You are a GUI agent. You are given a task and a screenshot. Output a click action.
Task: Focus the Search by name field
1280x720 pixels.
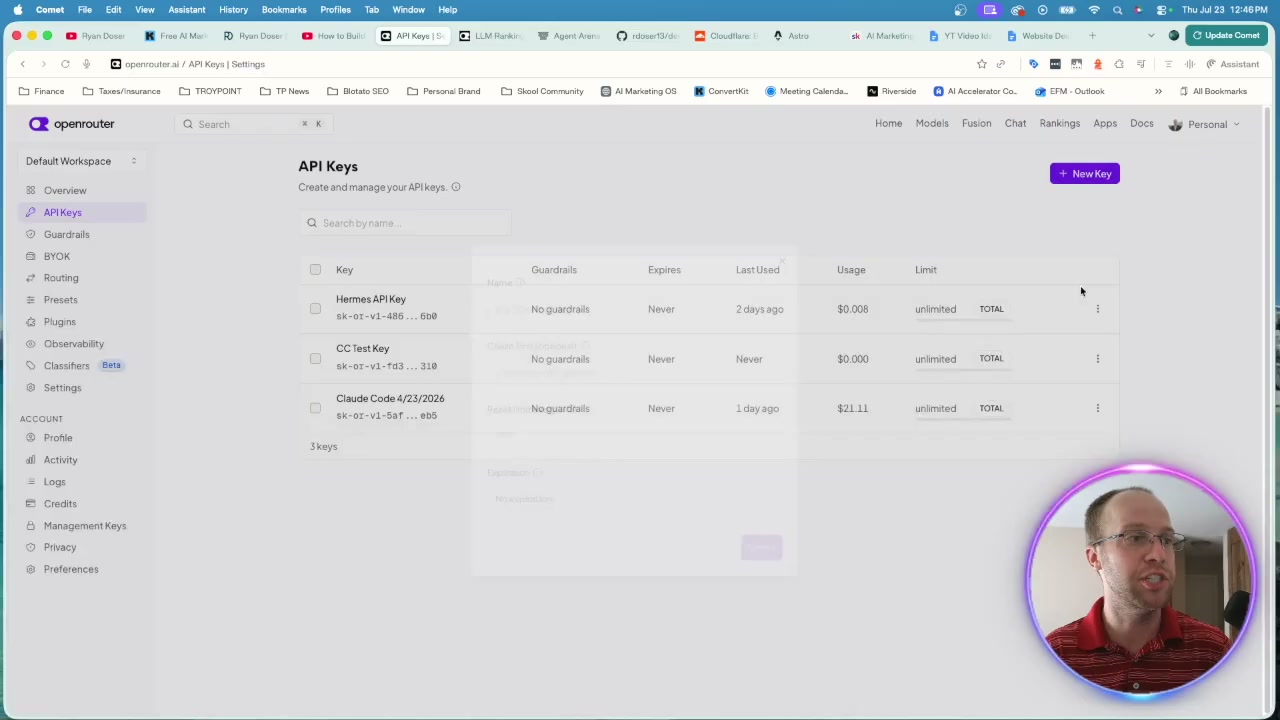click(x=405, y=223)
